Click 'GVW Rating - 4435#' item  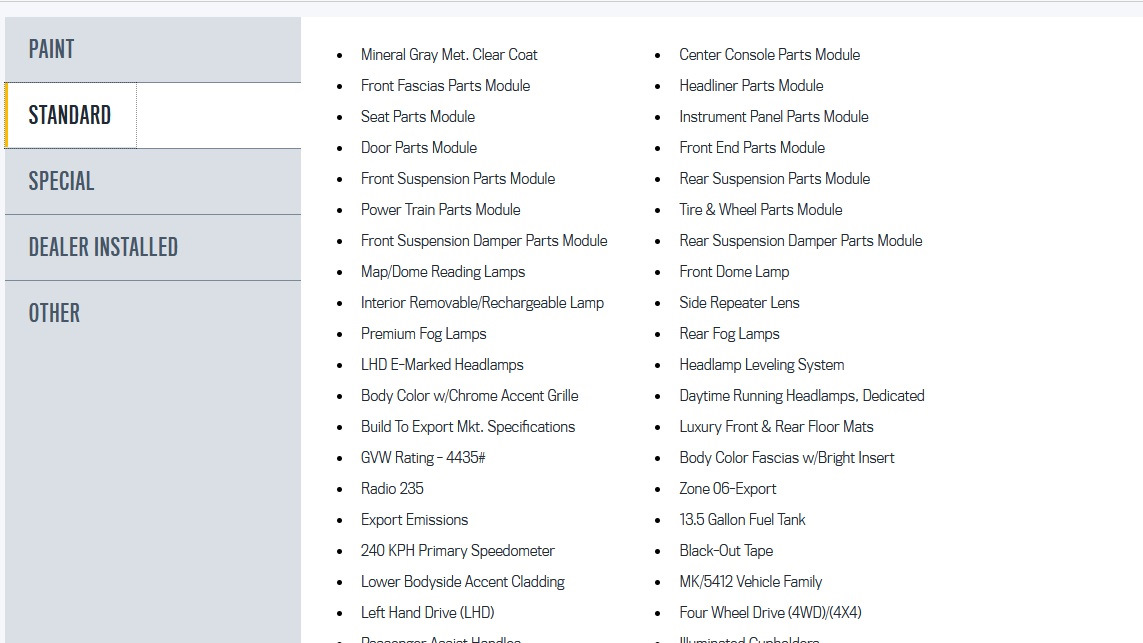pyautogui.click(x=423, y=458)
